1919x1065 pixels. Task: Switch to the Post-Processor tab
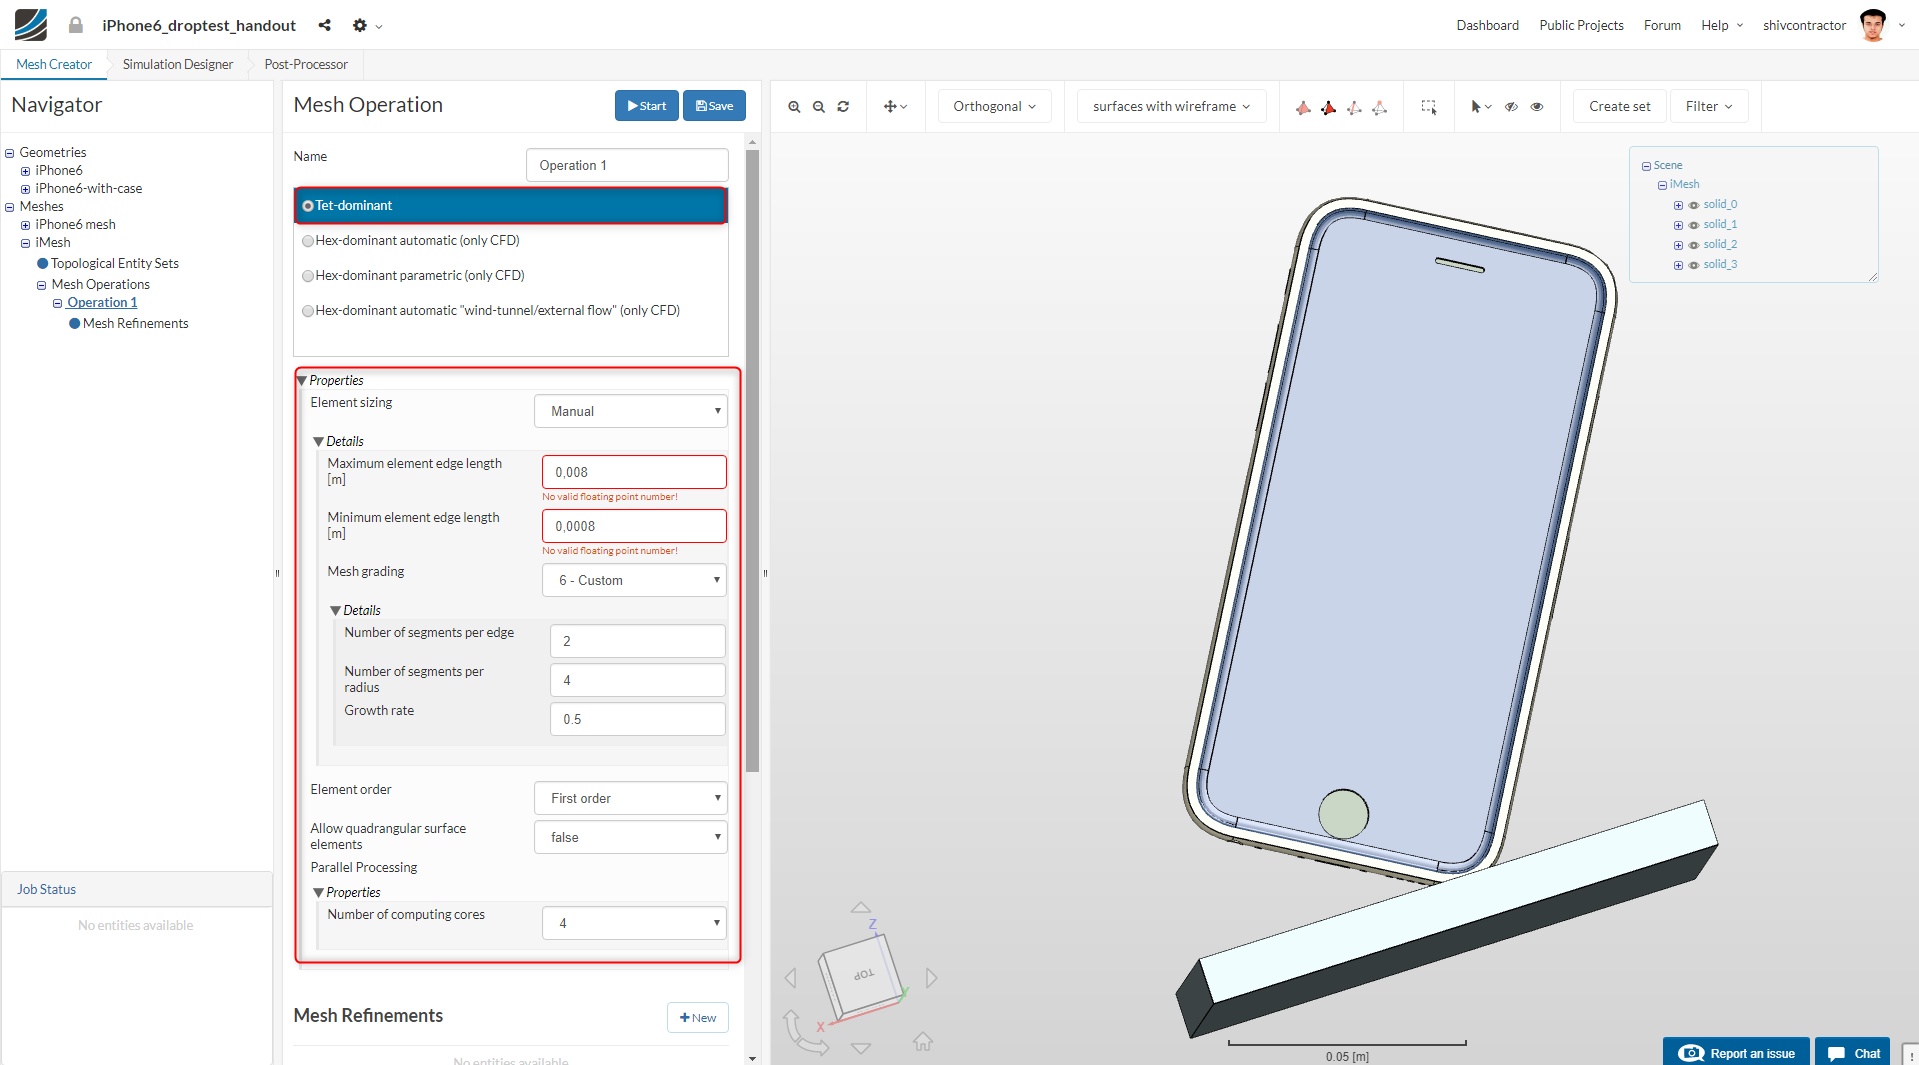coord(306,64)
